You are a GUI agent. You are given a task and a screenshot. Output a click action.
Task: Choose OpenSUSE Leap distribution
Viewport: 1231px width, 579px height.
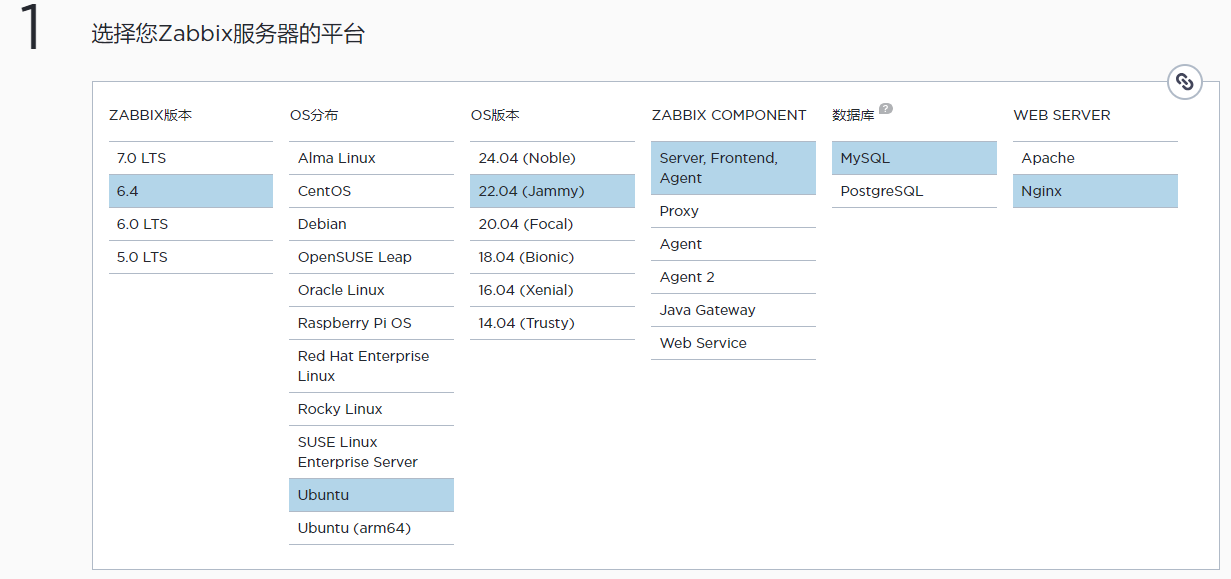pyautogui.click(x=372, y=257)
